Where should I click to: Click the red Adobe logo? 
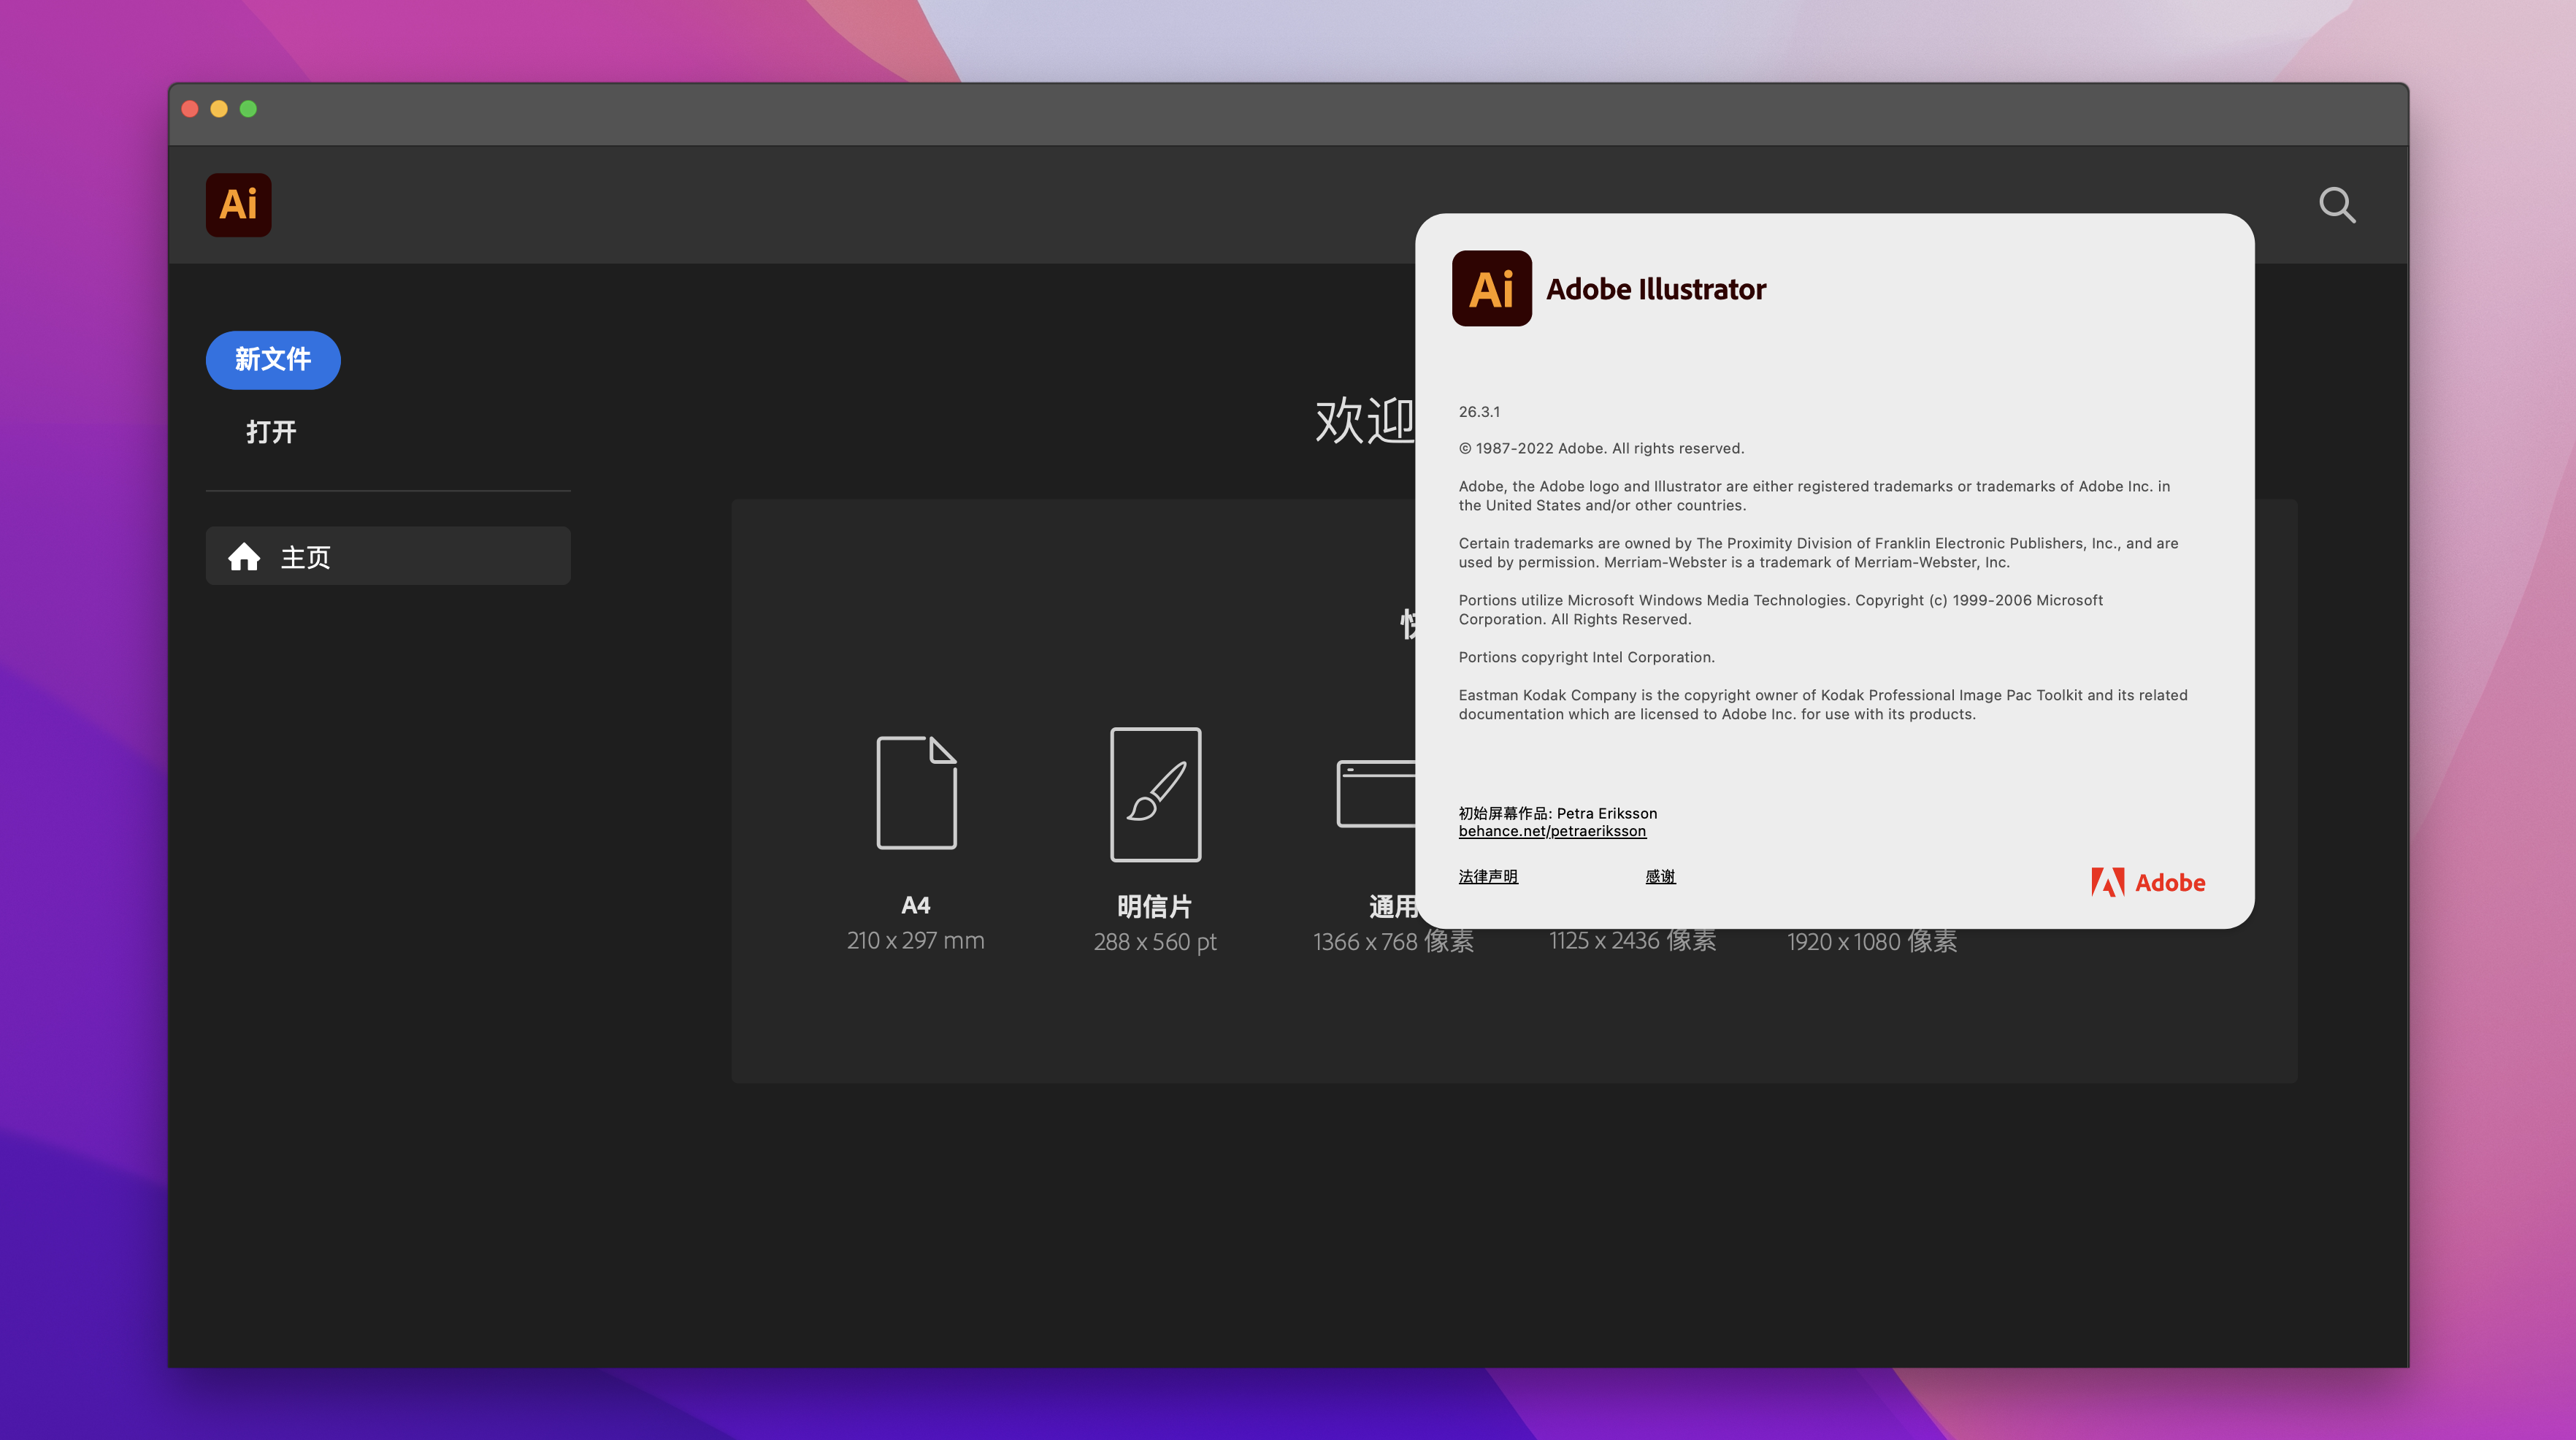2148,882
